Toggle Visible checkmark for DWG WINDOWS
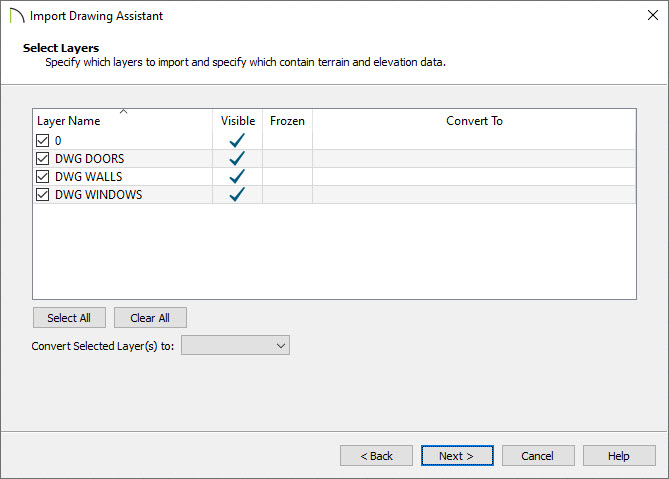Screen dimensions: 669x479 pos(237,195)
